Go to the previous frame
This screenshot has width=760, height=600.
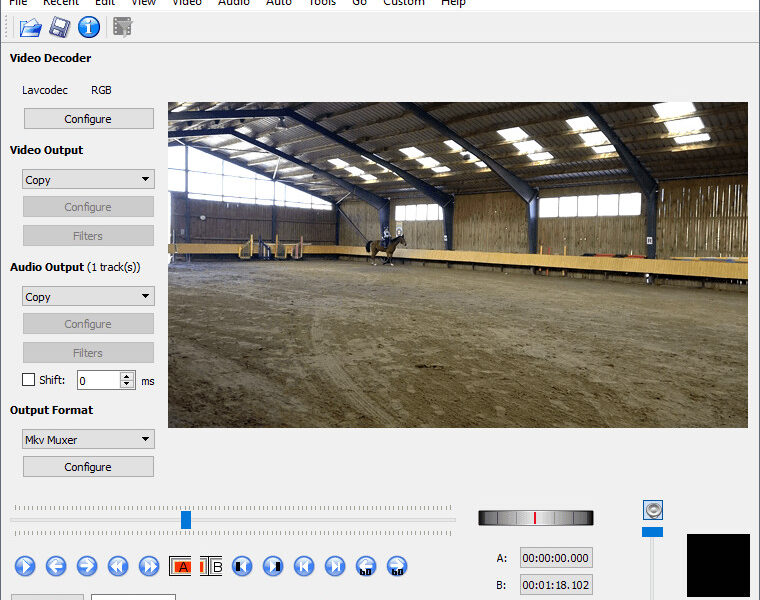point(56,566)
